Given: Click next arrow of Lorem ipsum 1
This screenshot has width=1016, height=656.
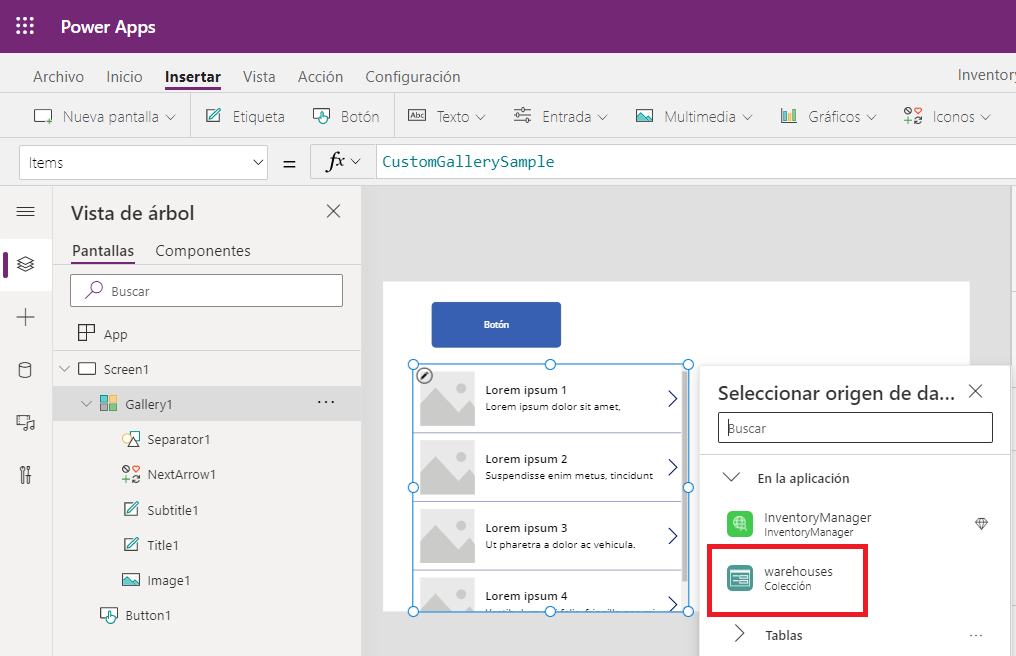Looking at the screenshot, I should coord(673,398).
